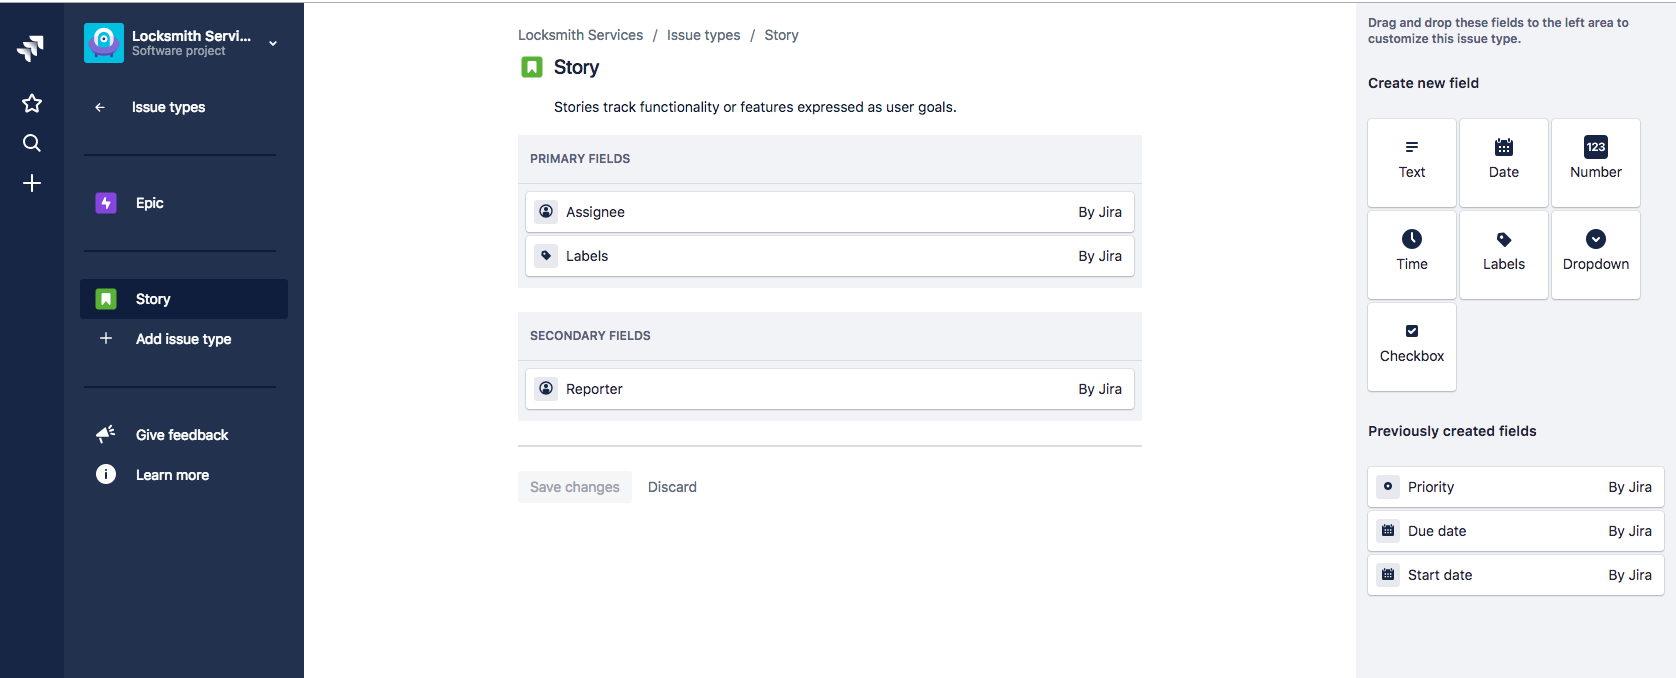Select the Story issue type in sidebar
This screenshot has width=1676, height=678.
(184, 299)
